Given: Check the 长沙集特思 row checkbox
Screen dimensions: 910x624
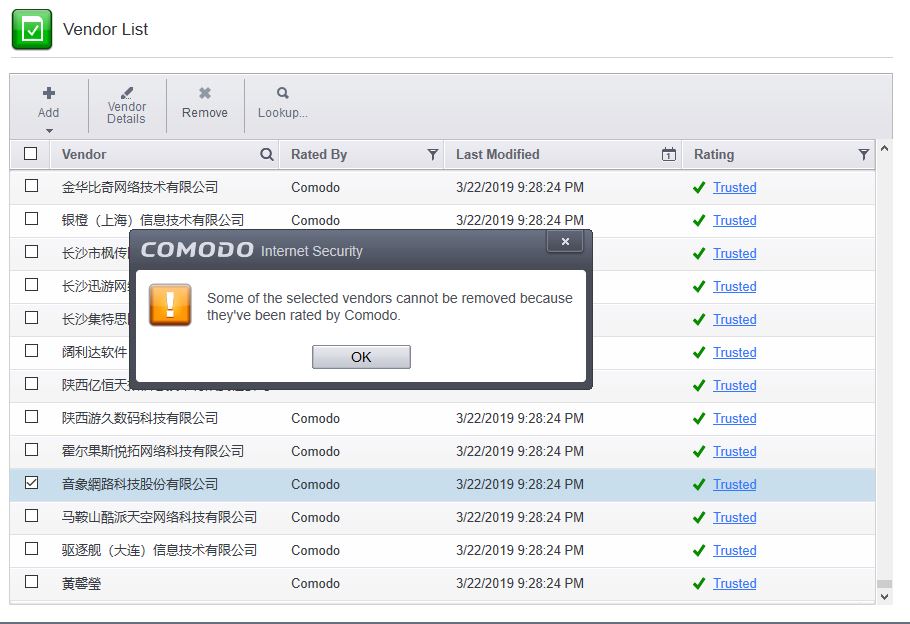Looking at the screenshot, I should (31, 318).
